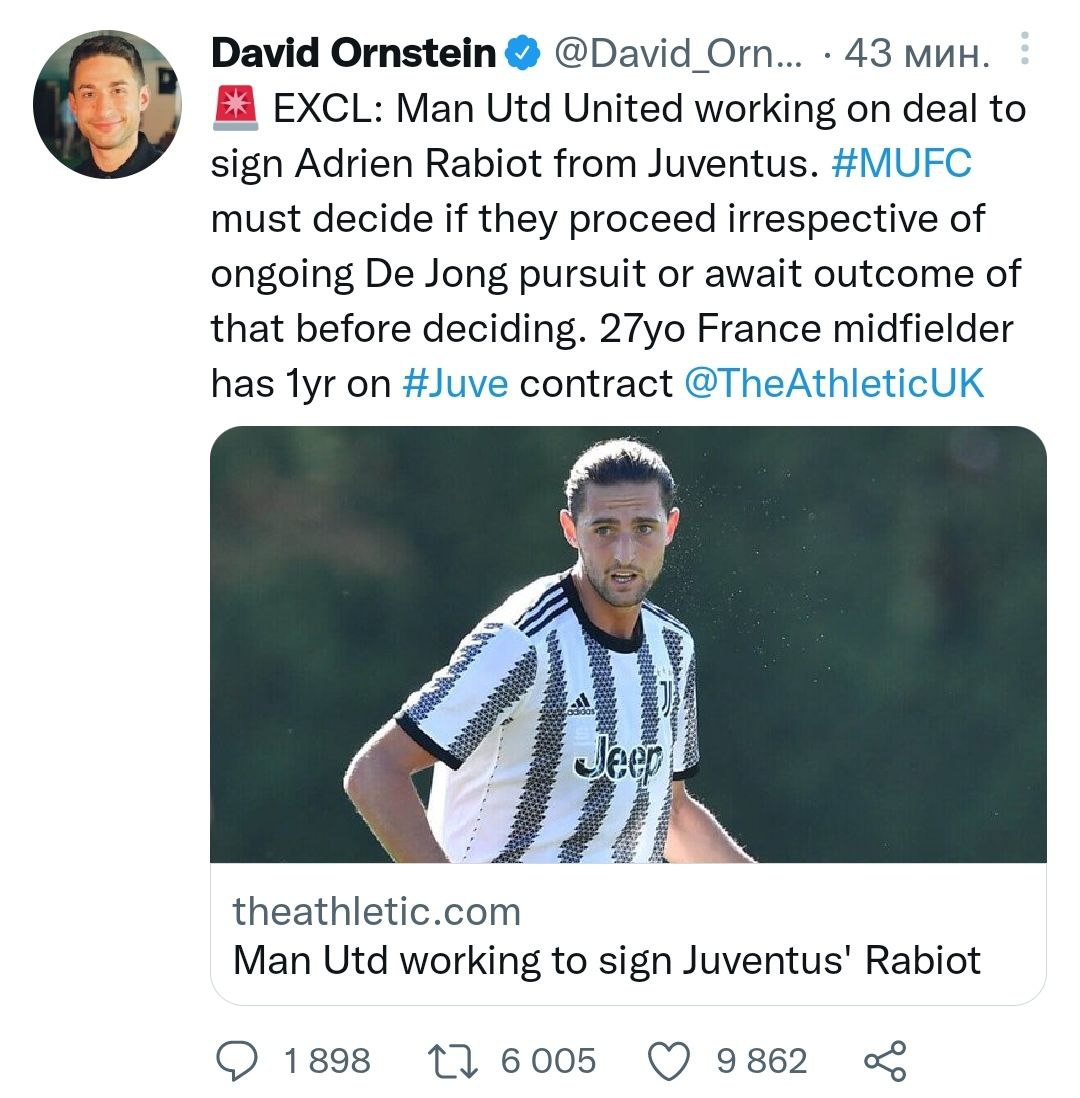Click the reply speech bubble icon
1080x1098 pixels.
pyautogui.click(x=237, y=1061)
